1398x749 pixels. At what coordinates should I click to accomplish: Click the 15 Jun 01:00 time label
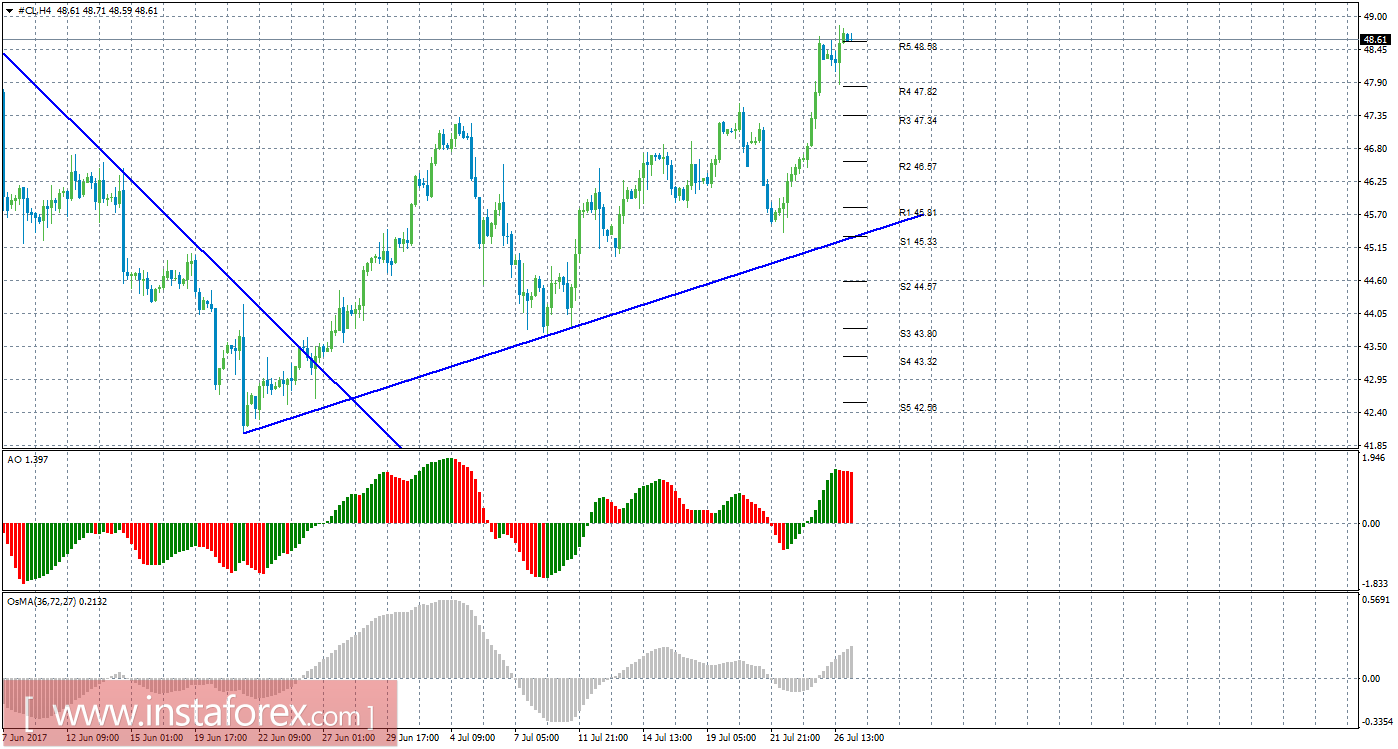click(x=156, y=739)
